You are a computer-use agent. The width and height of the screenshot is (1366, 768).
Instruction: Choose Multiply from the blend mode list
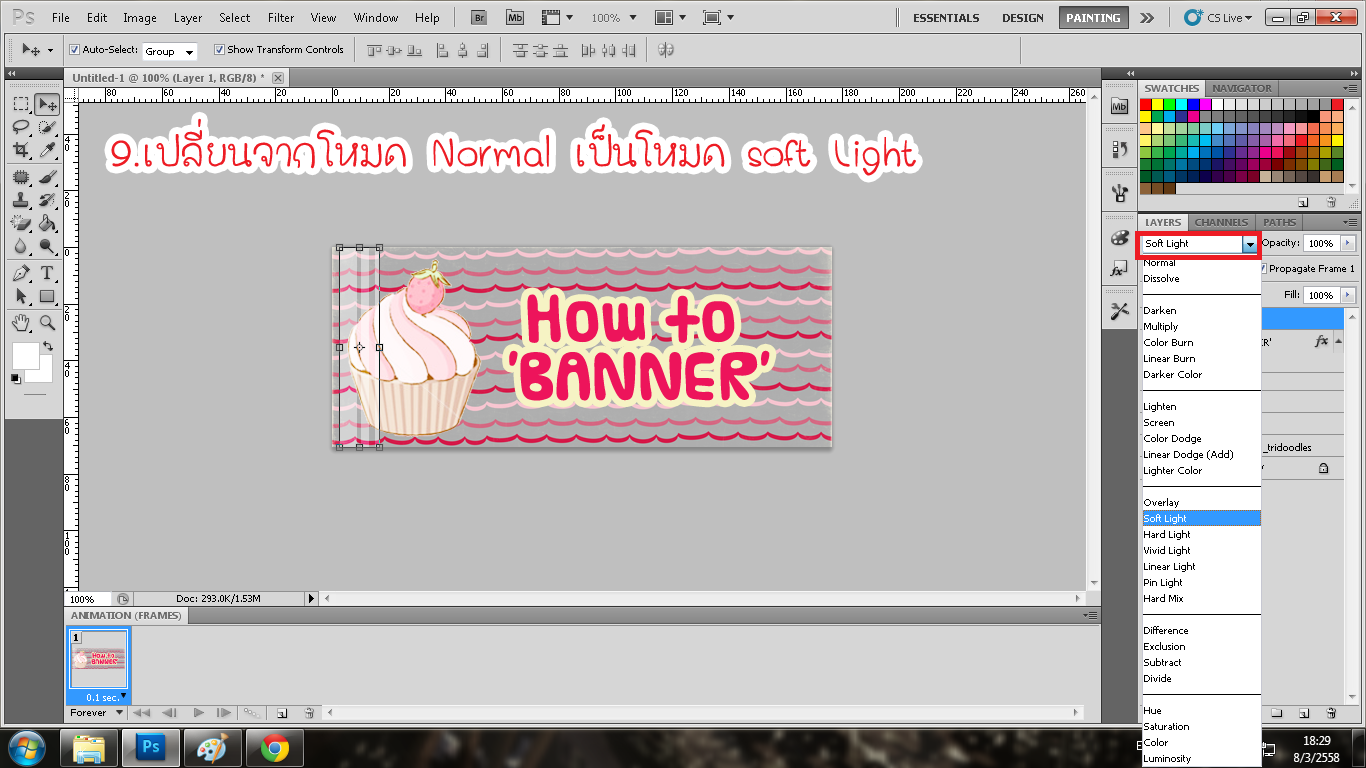(x=1201, y=327)
